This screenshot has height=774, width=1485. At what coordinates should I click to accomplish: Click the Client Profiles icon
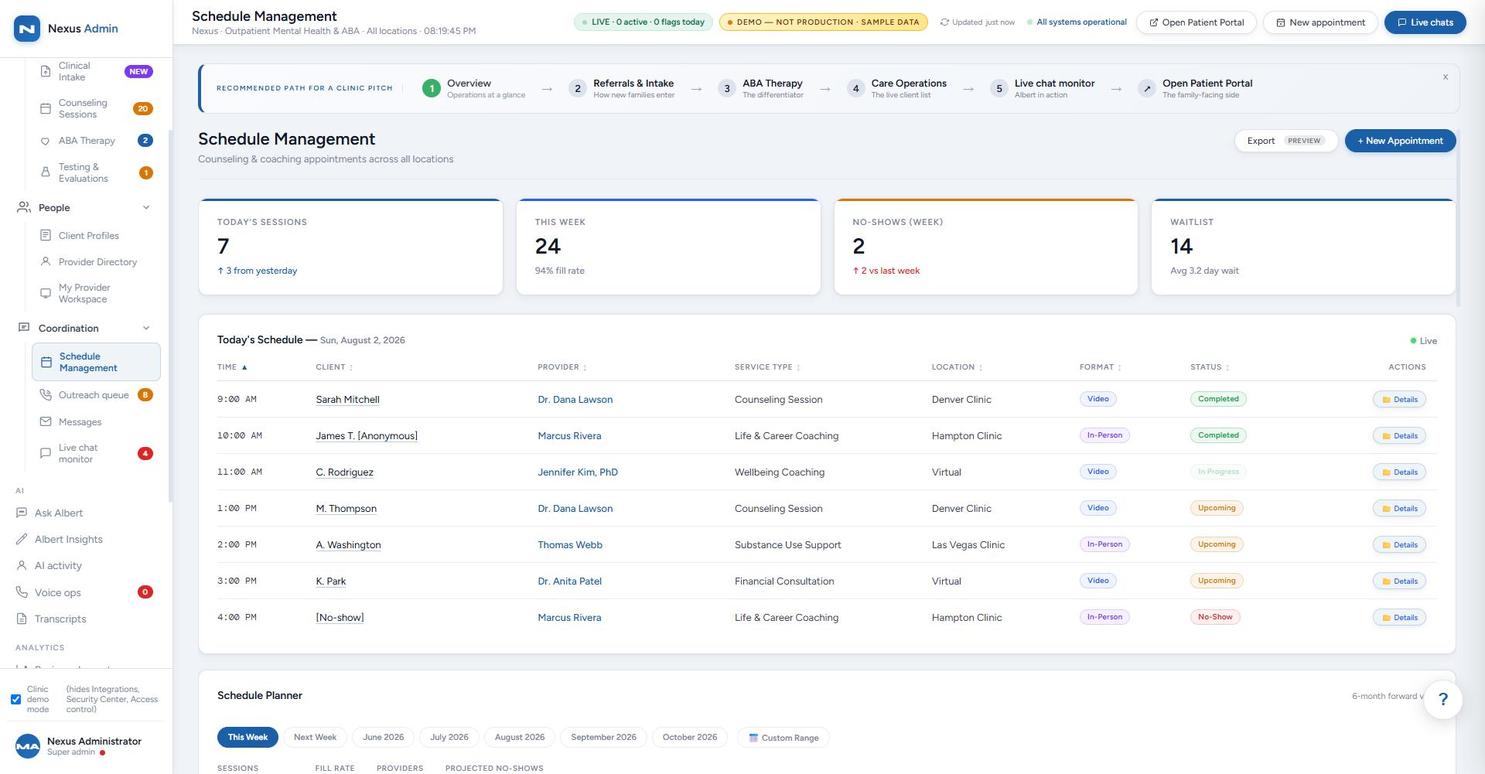pos(45,235)
